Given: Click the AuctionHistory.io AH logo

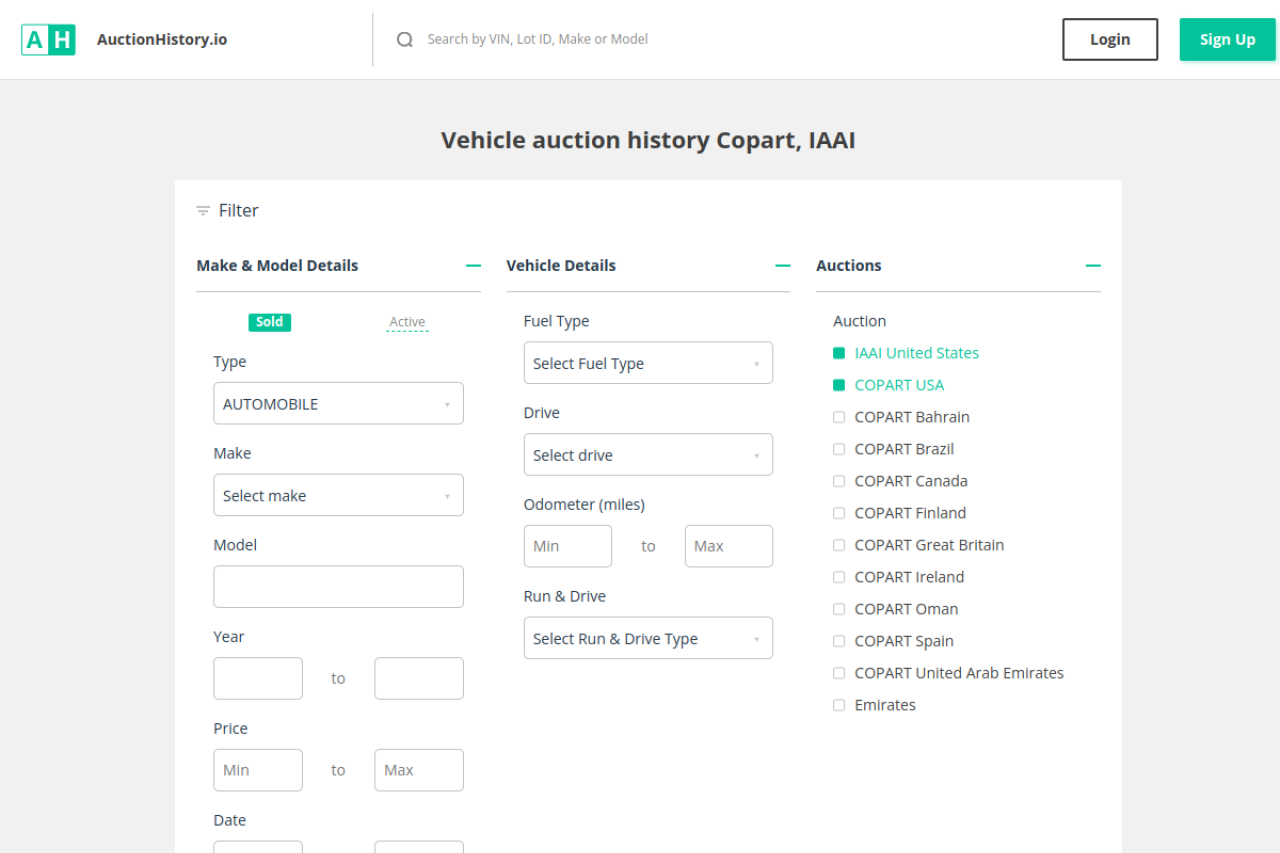Looking at the screenshot, I should [48, 40].
